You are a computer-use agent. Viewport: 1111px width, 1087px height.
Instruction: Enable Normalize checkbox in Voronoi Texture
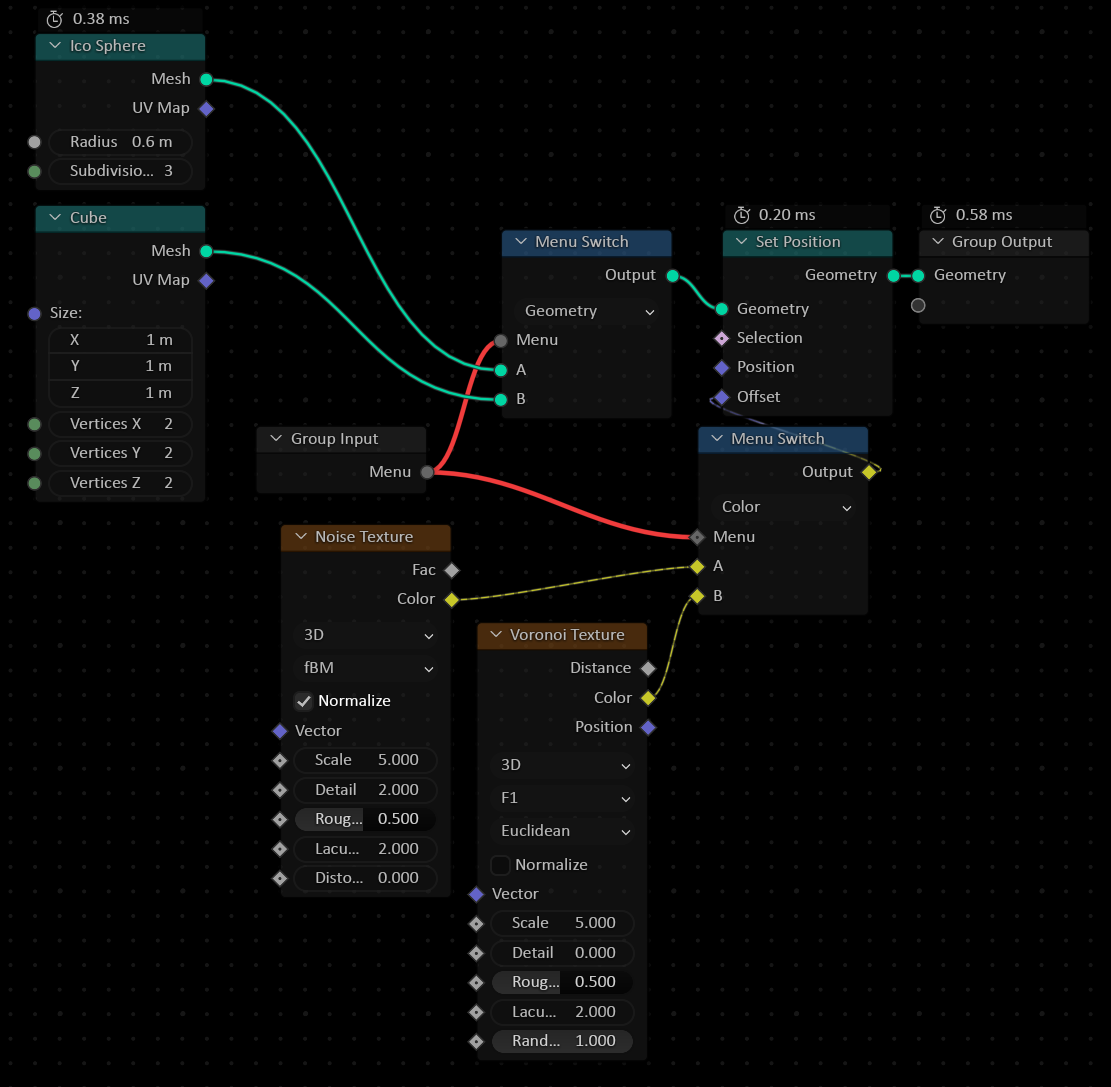click(501, 865)
